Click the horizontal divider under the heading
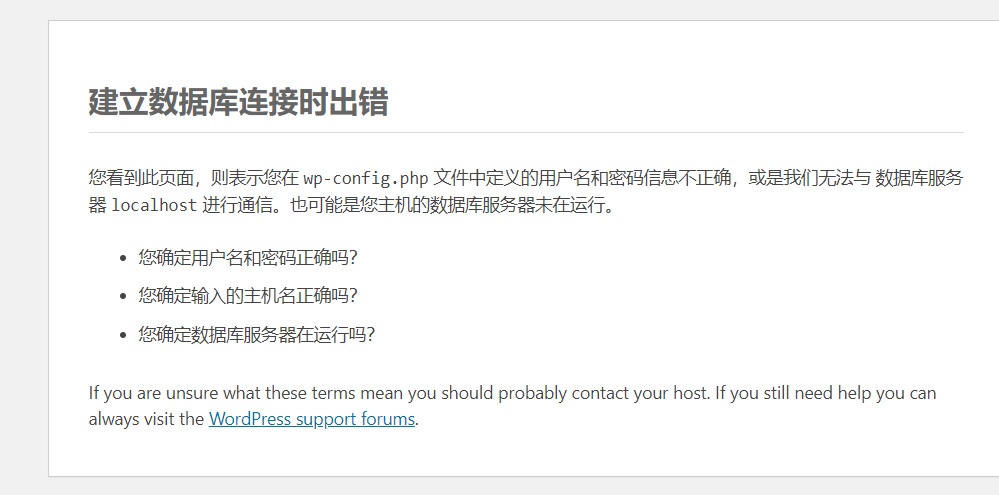Viewport: 999px width, 495px height. point(526,133)
